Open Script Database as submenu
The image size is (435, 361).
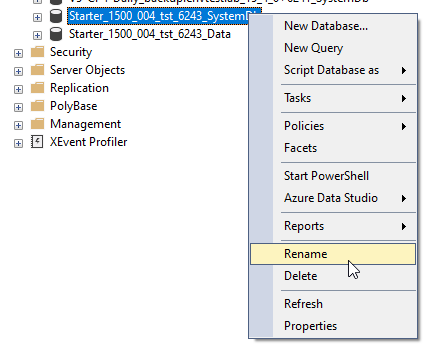tap(333, 70)
